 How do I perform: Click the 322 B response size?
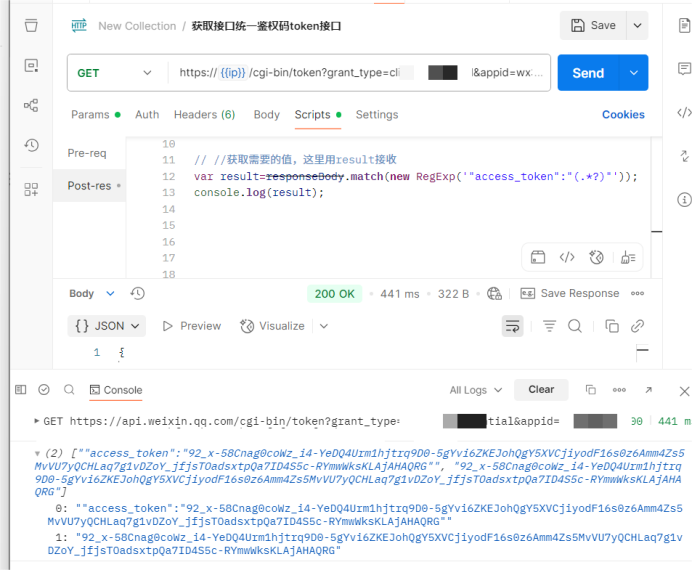coord(453,294)
